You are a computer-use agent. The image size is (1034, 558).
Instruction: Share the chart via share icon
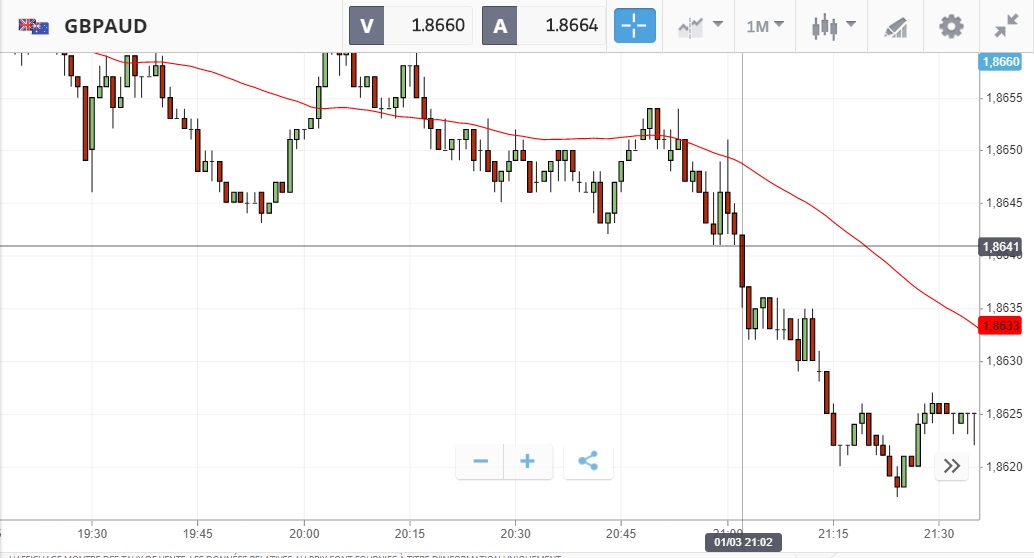588,461
